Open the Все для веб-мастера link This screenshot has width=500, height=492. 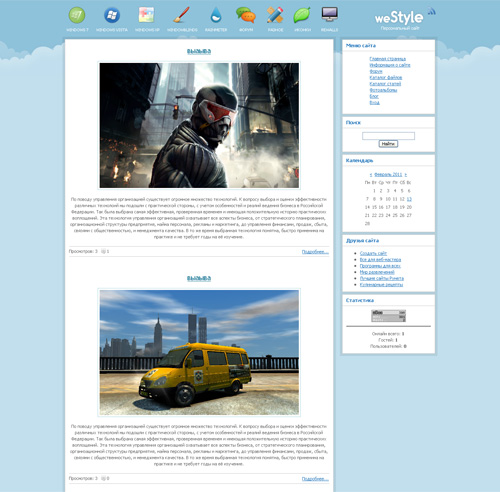pyautogui.click(x=380, y=260)
